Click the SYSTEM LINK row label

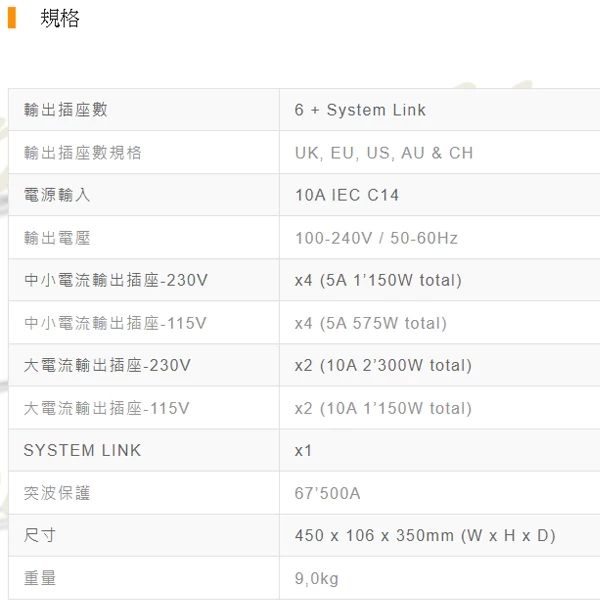82,450
